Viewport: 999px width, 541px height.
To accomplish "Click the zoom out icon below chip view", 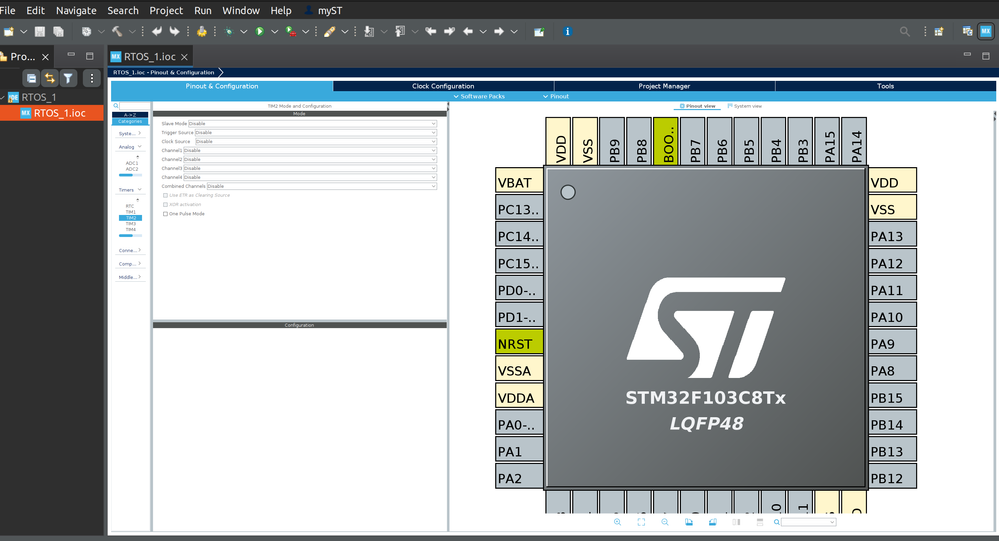I will click(x=665, y=522).
